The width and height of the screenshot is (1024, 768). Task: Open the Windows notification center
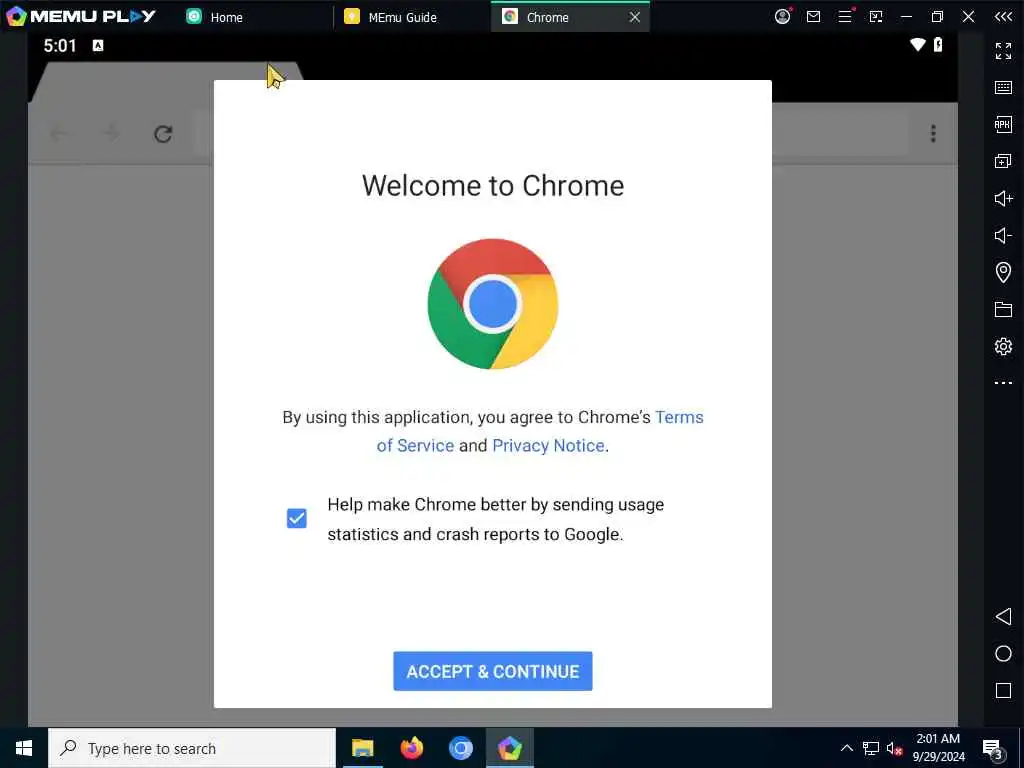pos(992,748)
